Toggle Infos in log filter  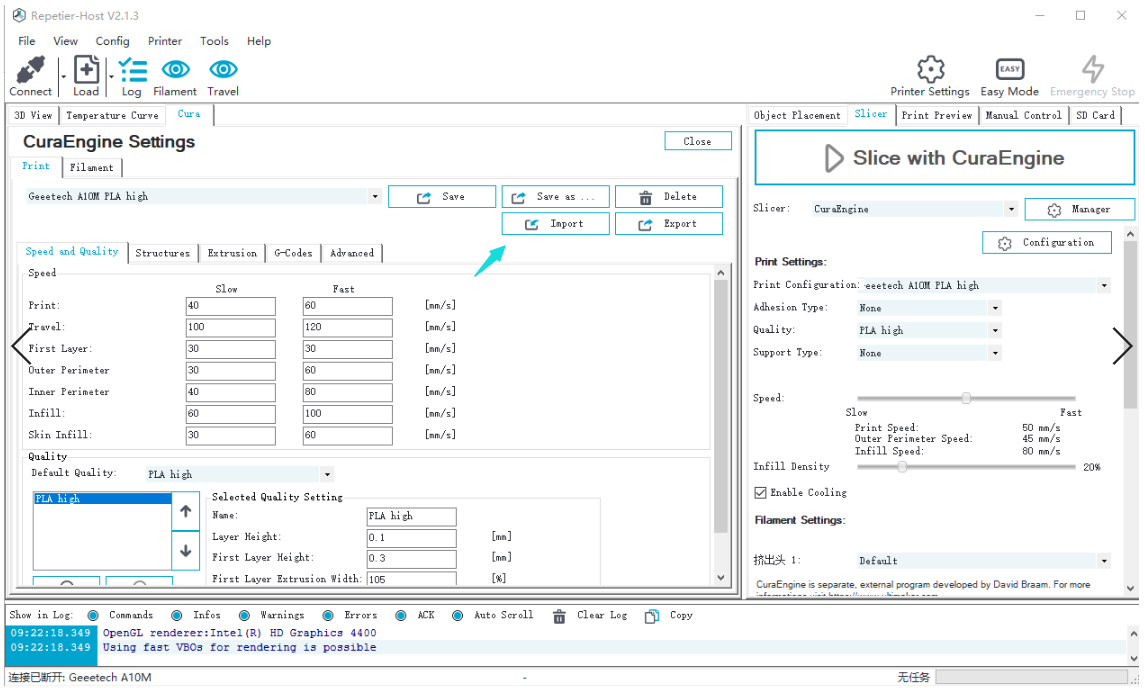[x=177, y=616]
